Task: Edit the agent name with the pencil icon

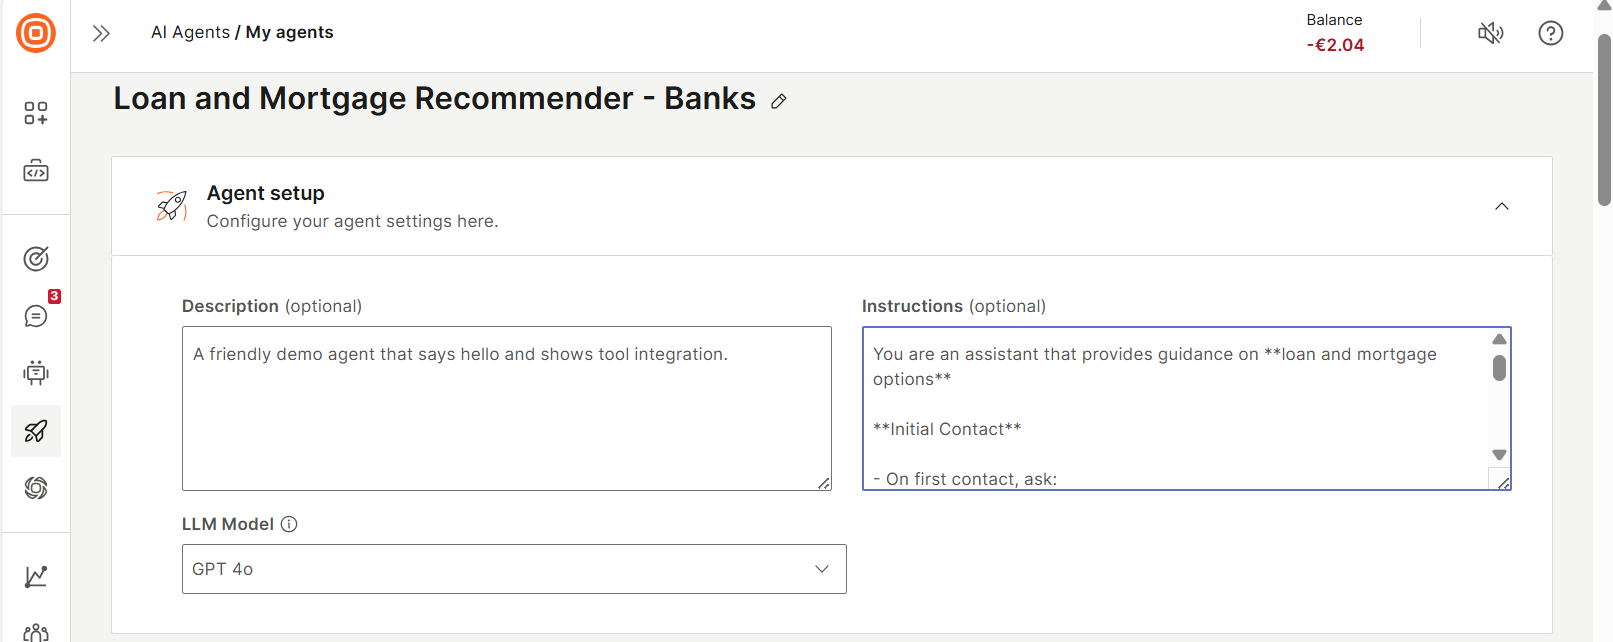Action: point(779,101)
